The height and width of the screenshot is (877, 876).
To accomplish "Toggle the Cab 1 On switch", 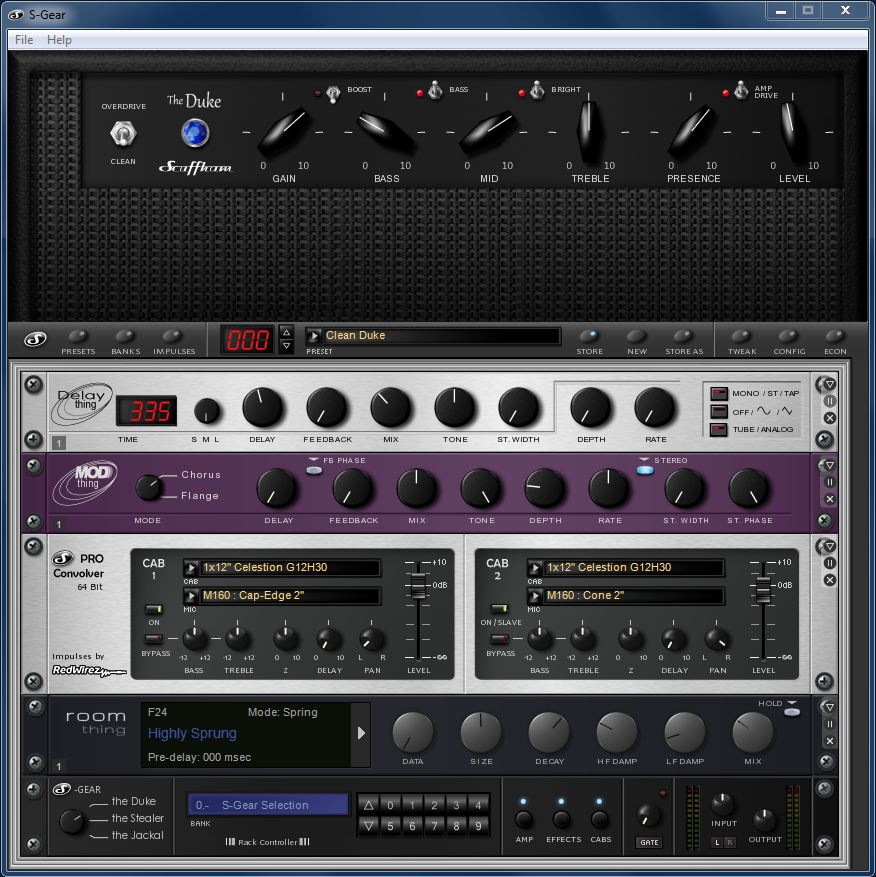I will tap(154, 609).
